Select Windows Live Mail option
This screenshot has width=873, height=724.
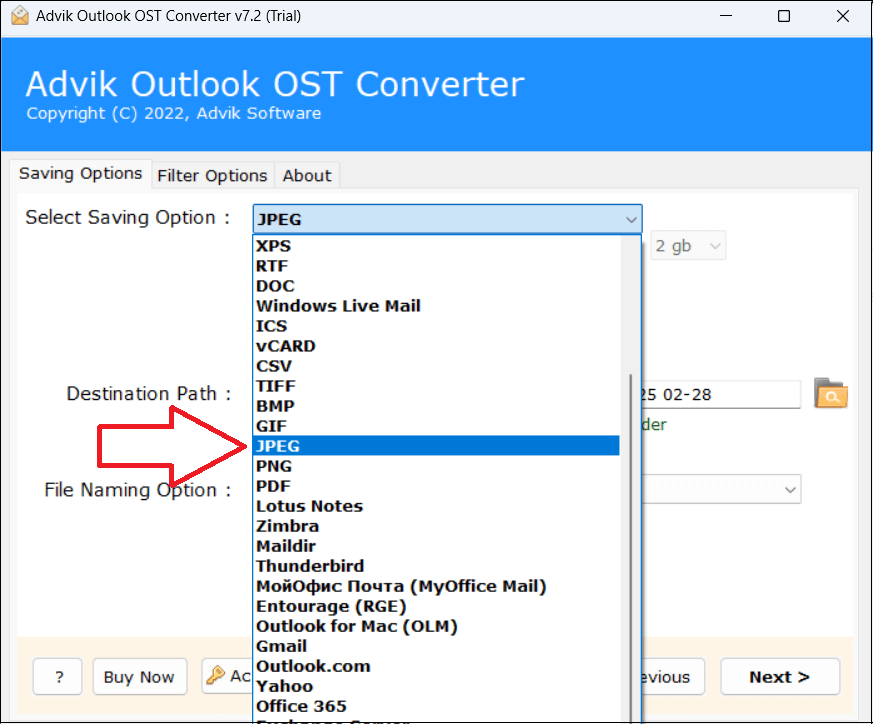pos(436,306)
